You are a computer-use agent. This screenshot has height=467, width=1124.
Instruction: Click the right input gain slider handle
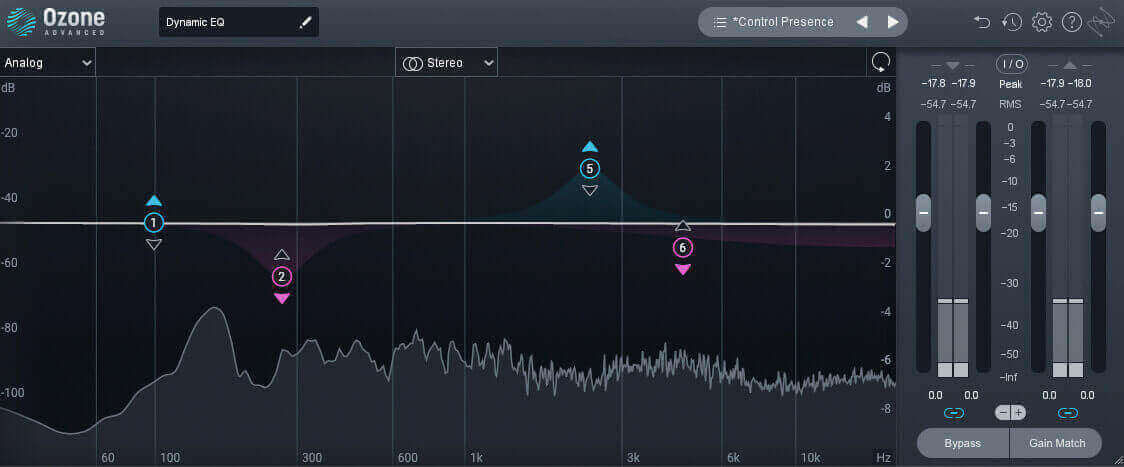click(x=984, y=212)
